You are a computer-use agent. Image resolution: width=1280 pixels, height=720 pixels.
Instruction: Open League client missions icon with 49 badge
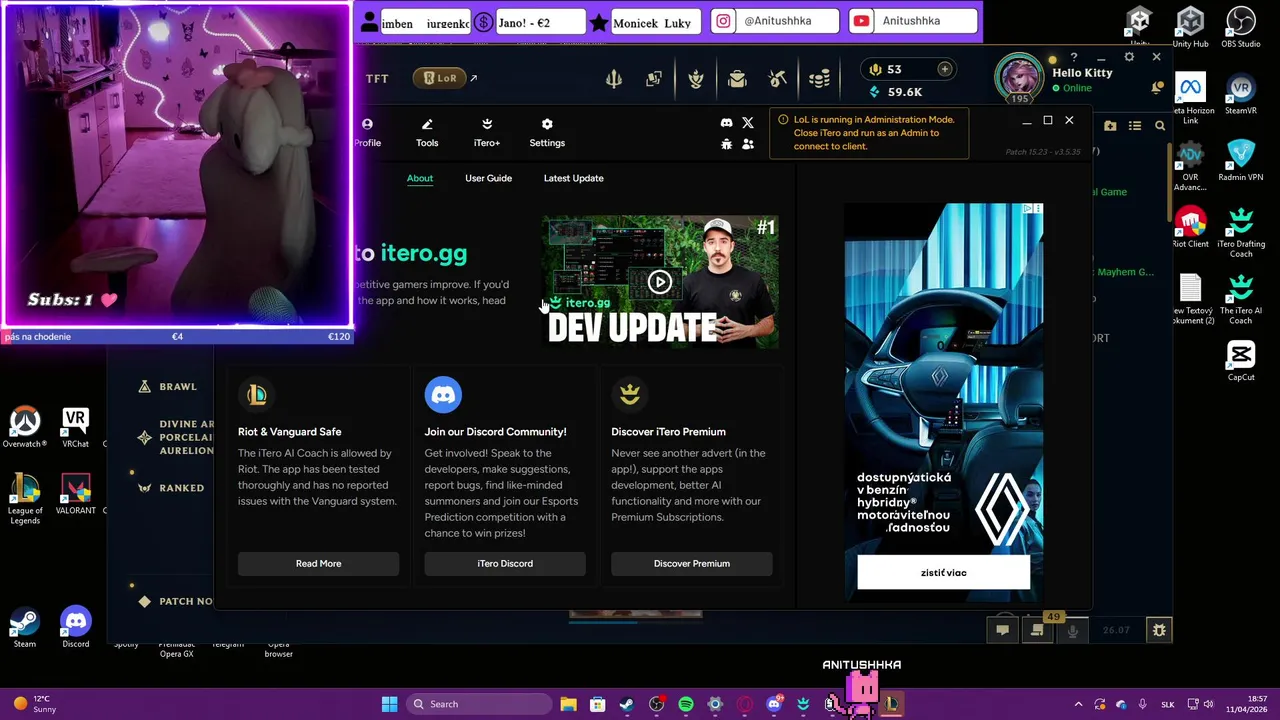[x=1037, y=630]
